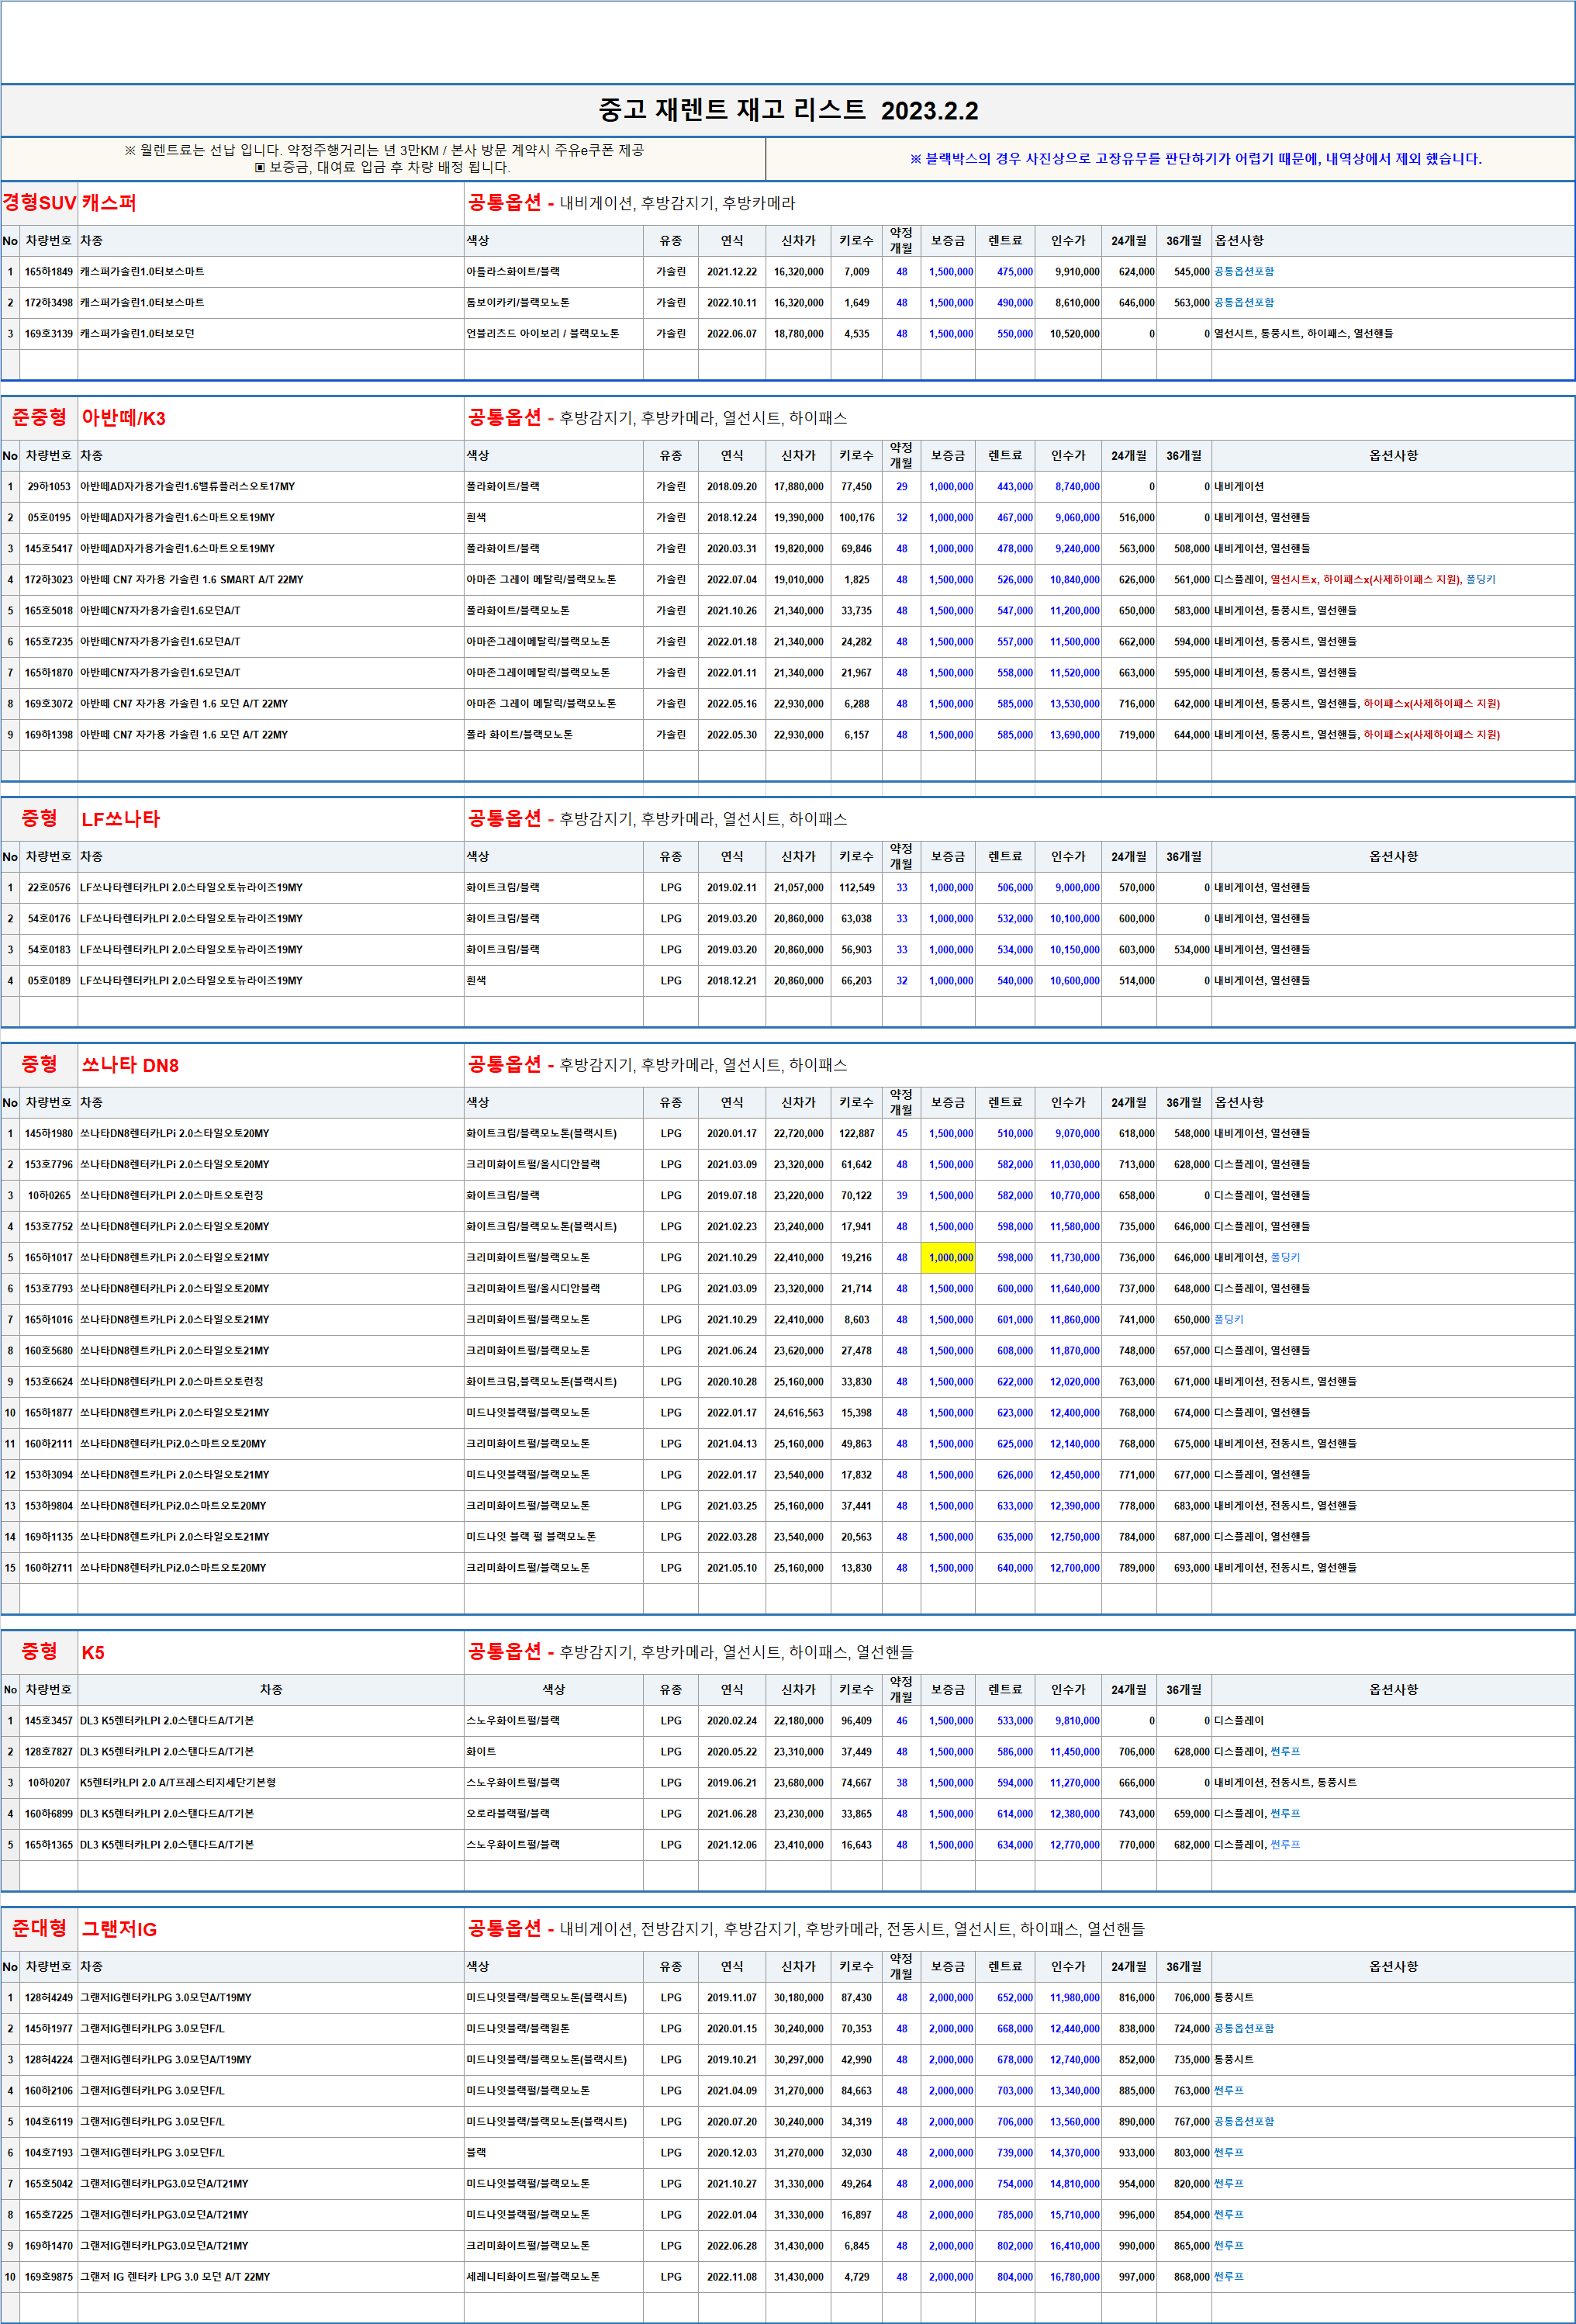Select the '오로라블랙펄/블랙' color cell
The image size is (1576, 2324).
tap(554, 1814)
